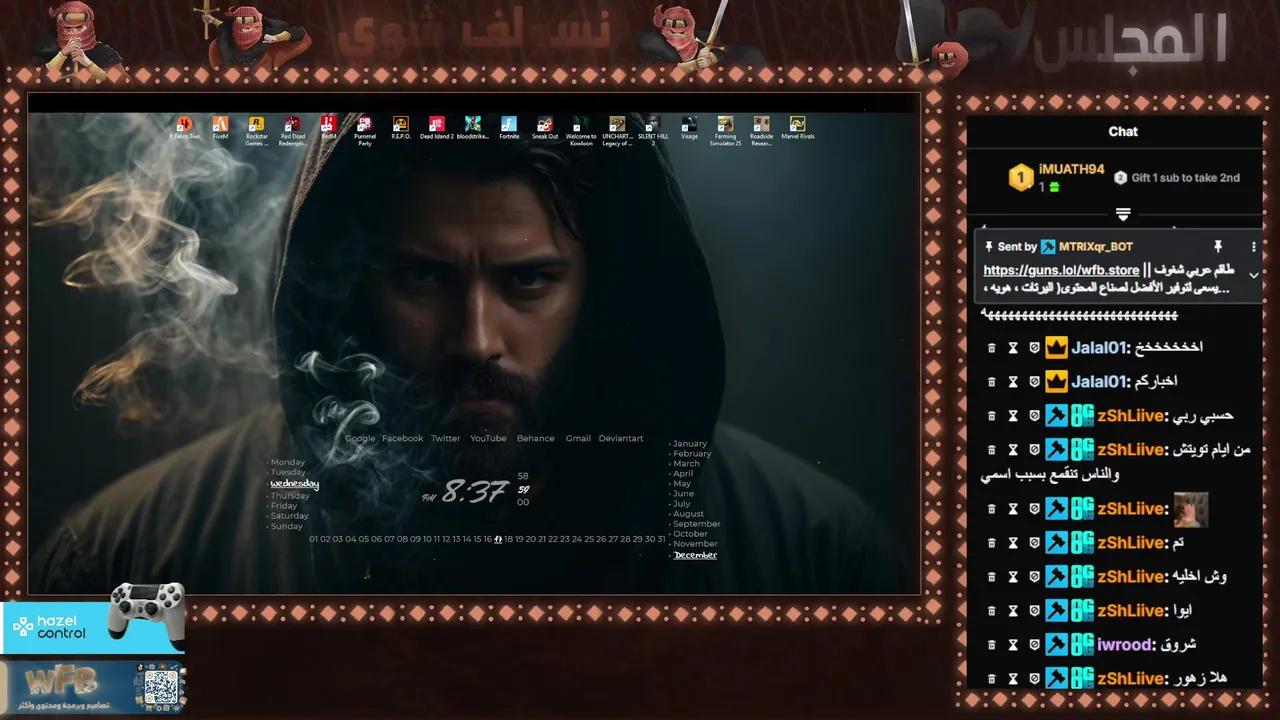Delete zShLiive's تم message
Screen dimensions: 1280x720
coord(991,543)
